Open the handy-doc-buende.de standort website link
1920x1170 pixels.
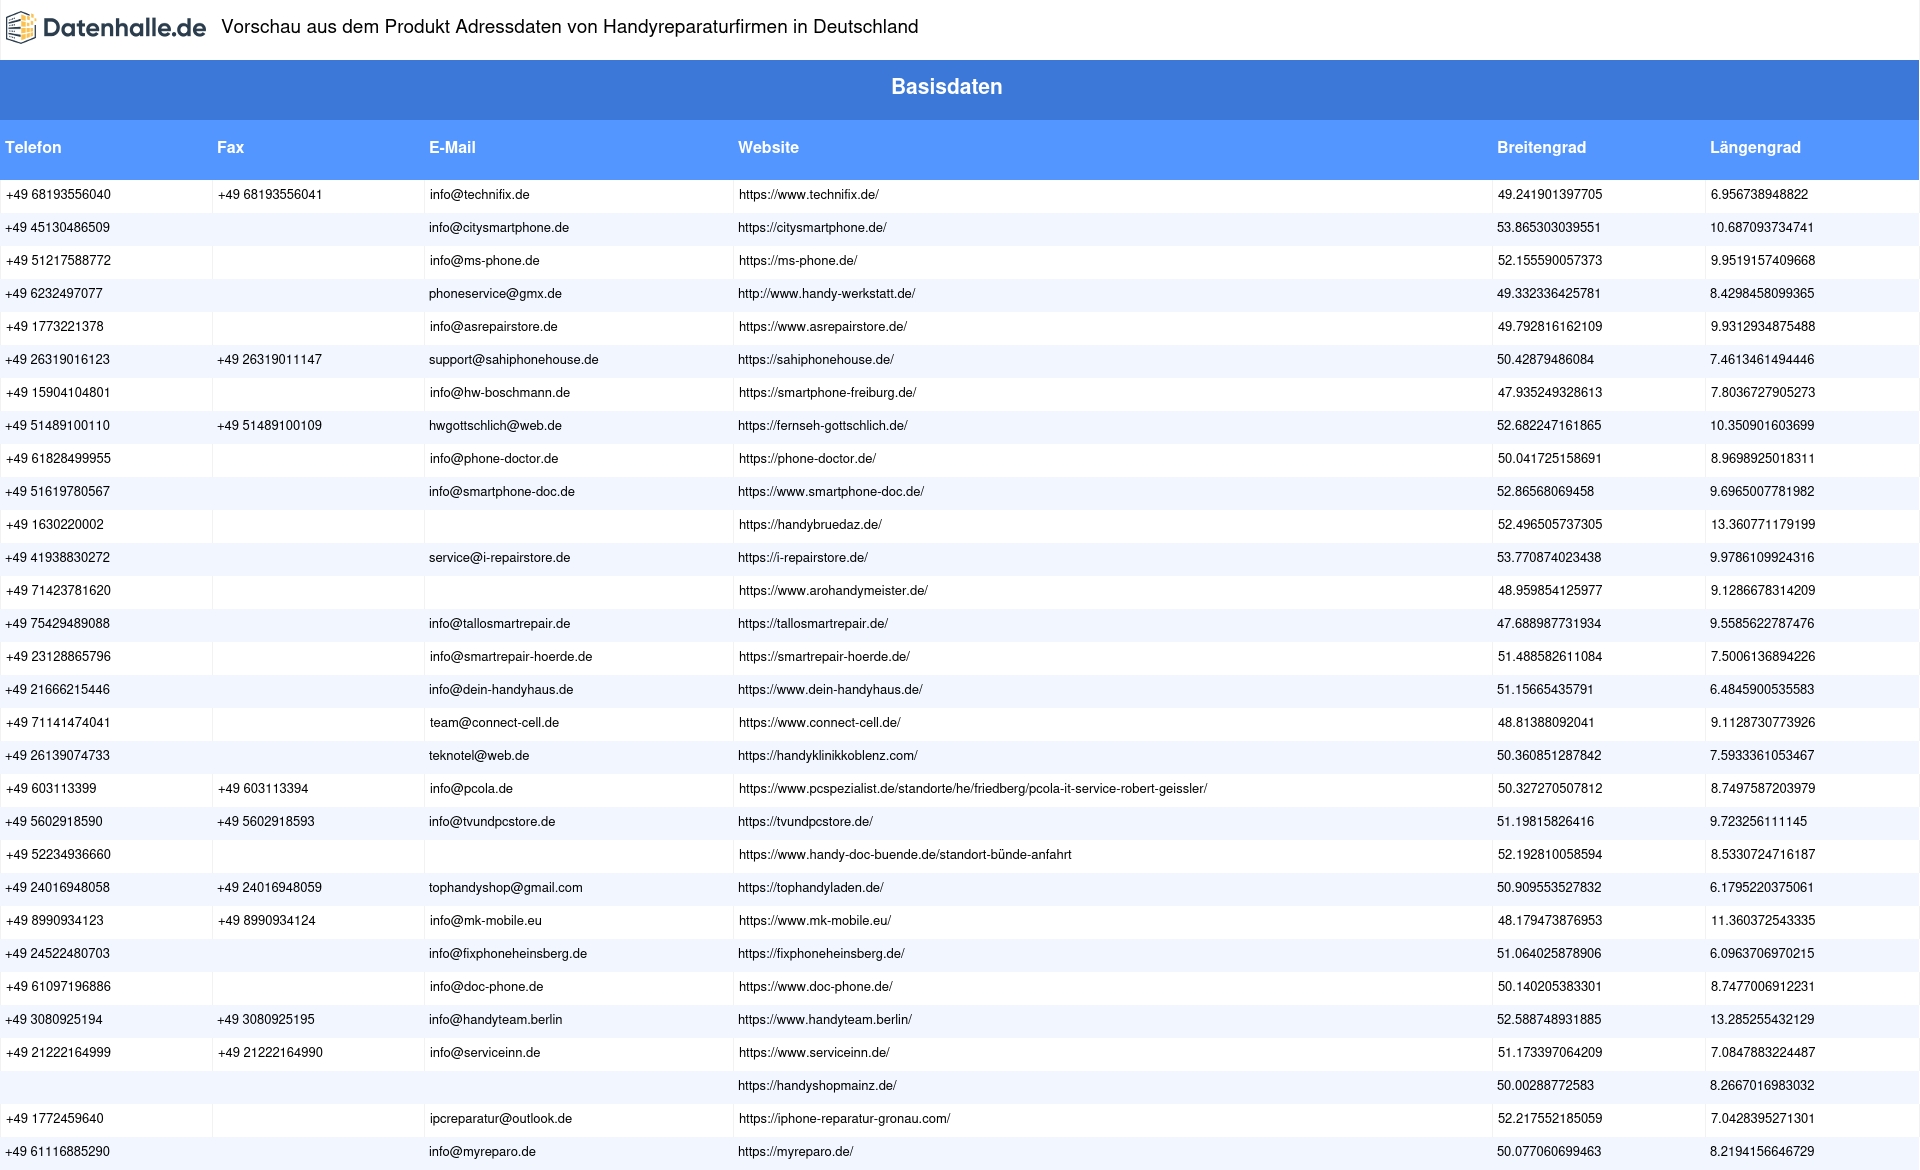point(905,855)
